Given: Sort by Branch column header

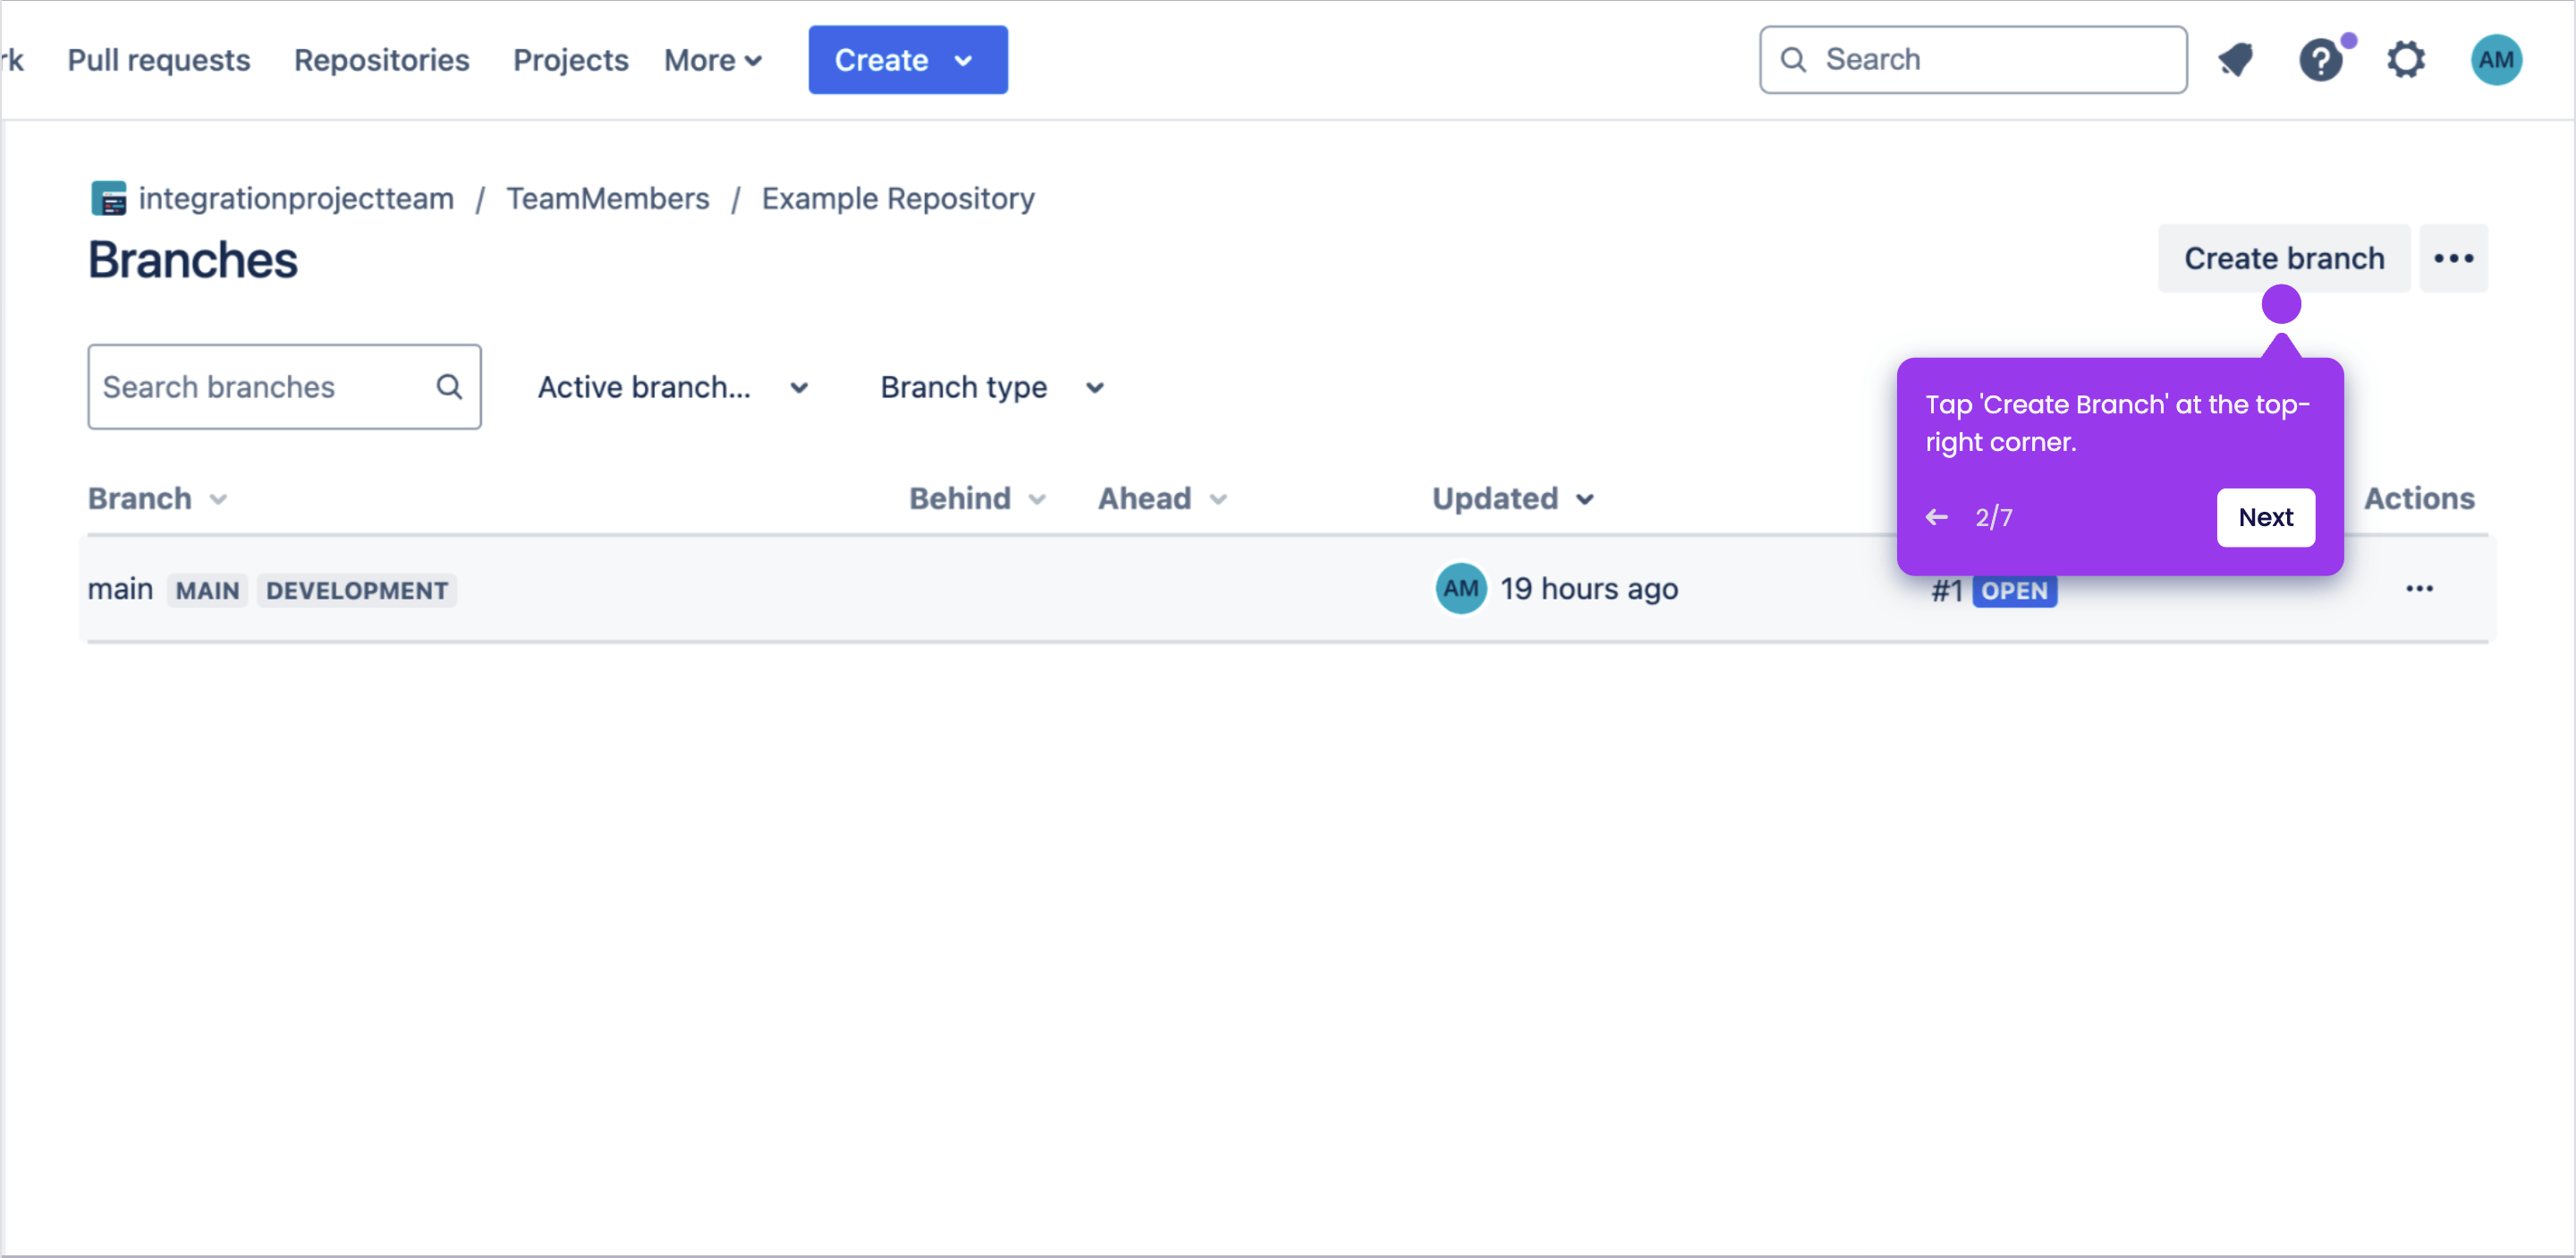Looking at the screenshot, I should 158,498.
